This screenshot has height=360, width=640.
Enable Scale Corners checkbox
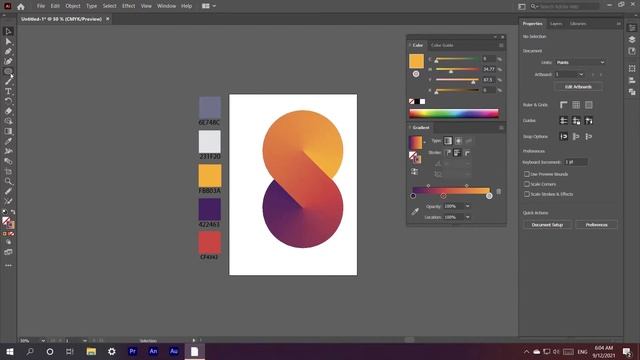527,184
